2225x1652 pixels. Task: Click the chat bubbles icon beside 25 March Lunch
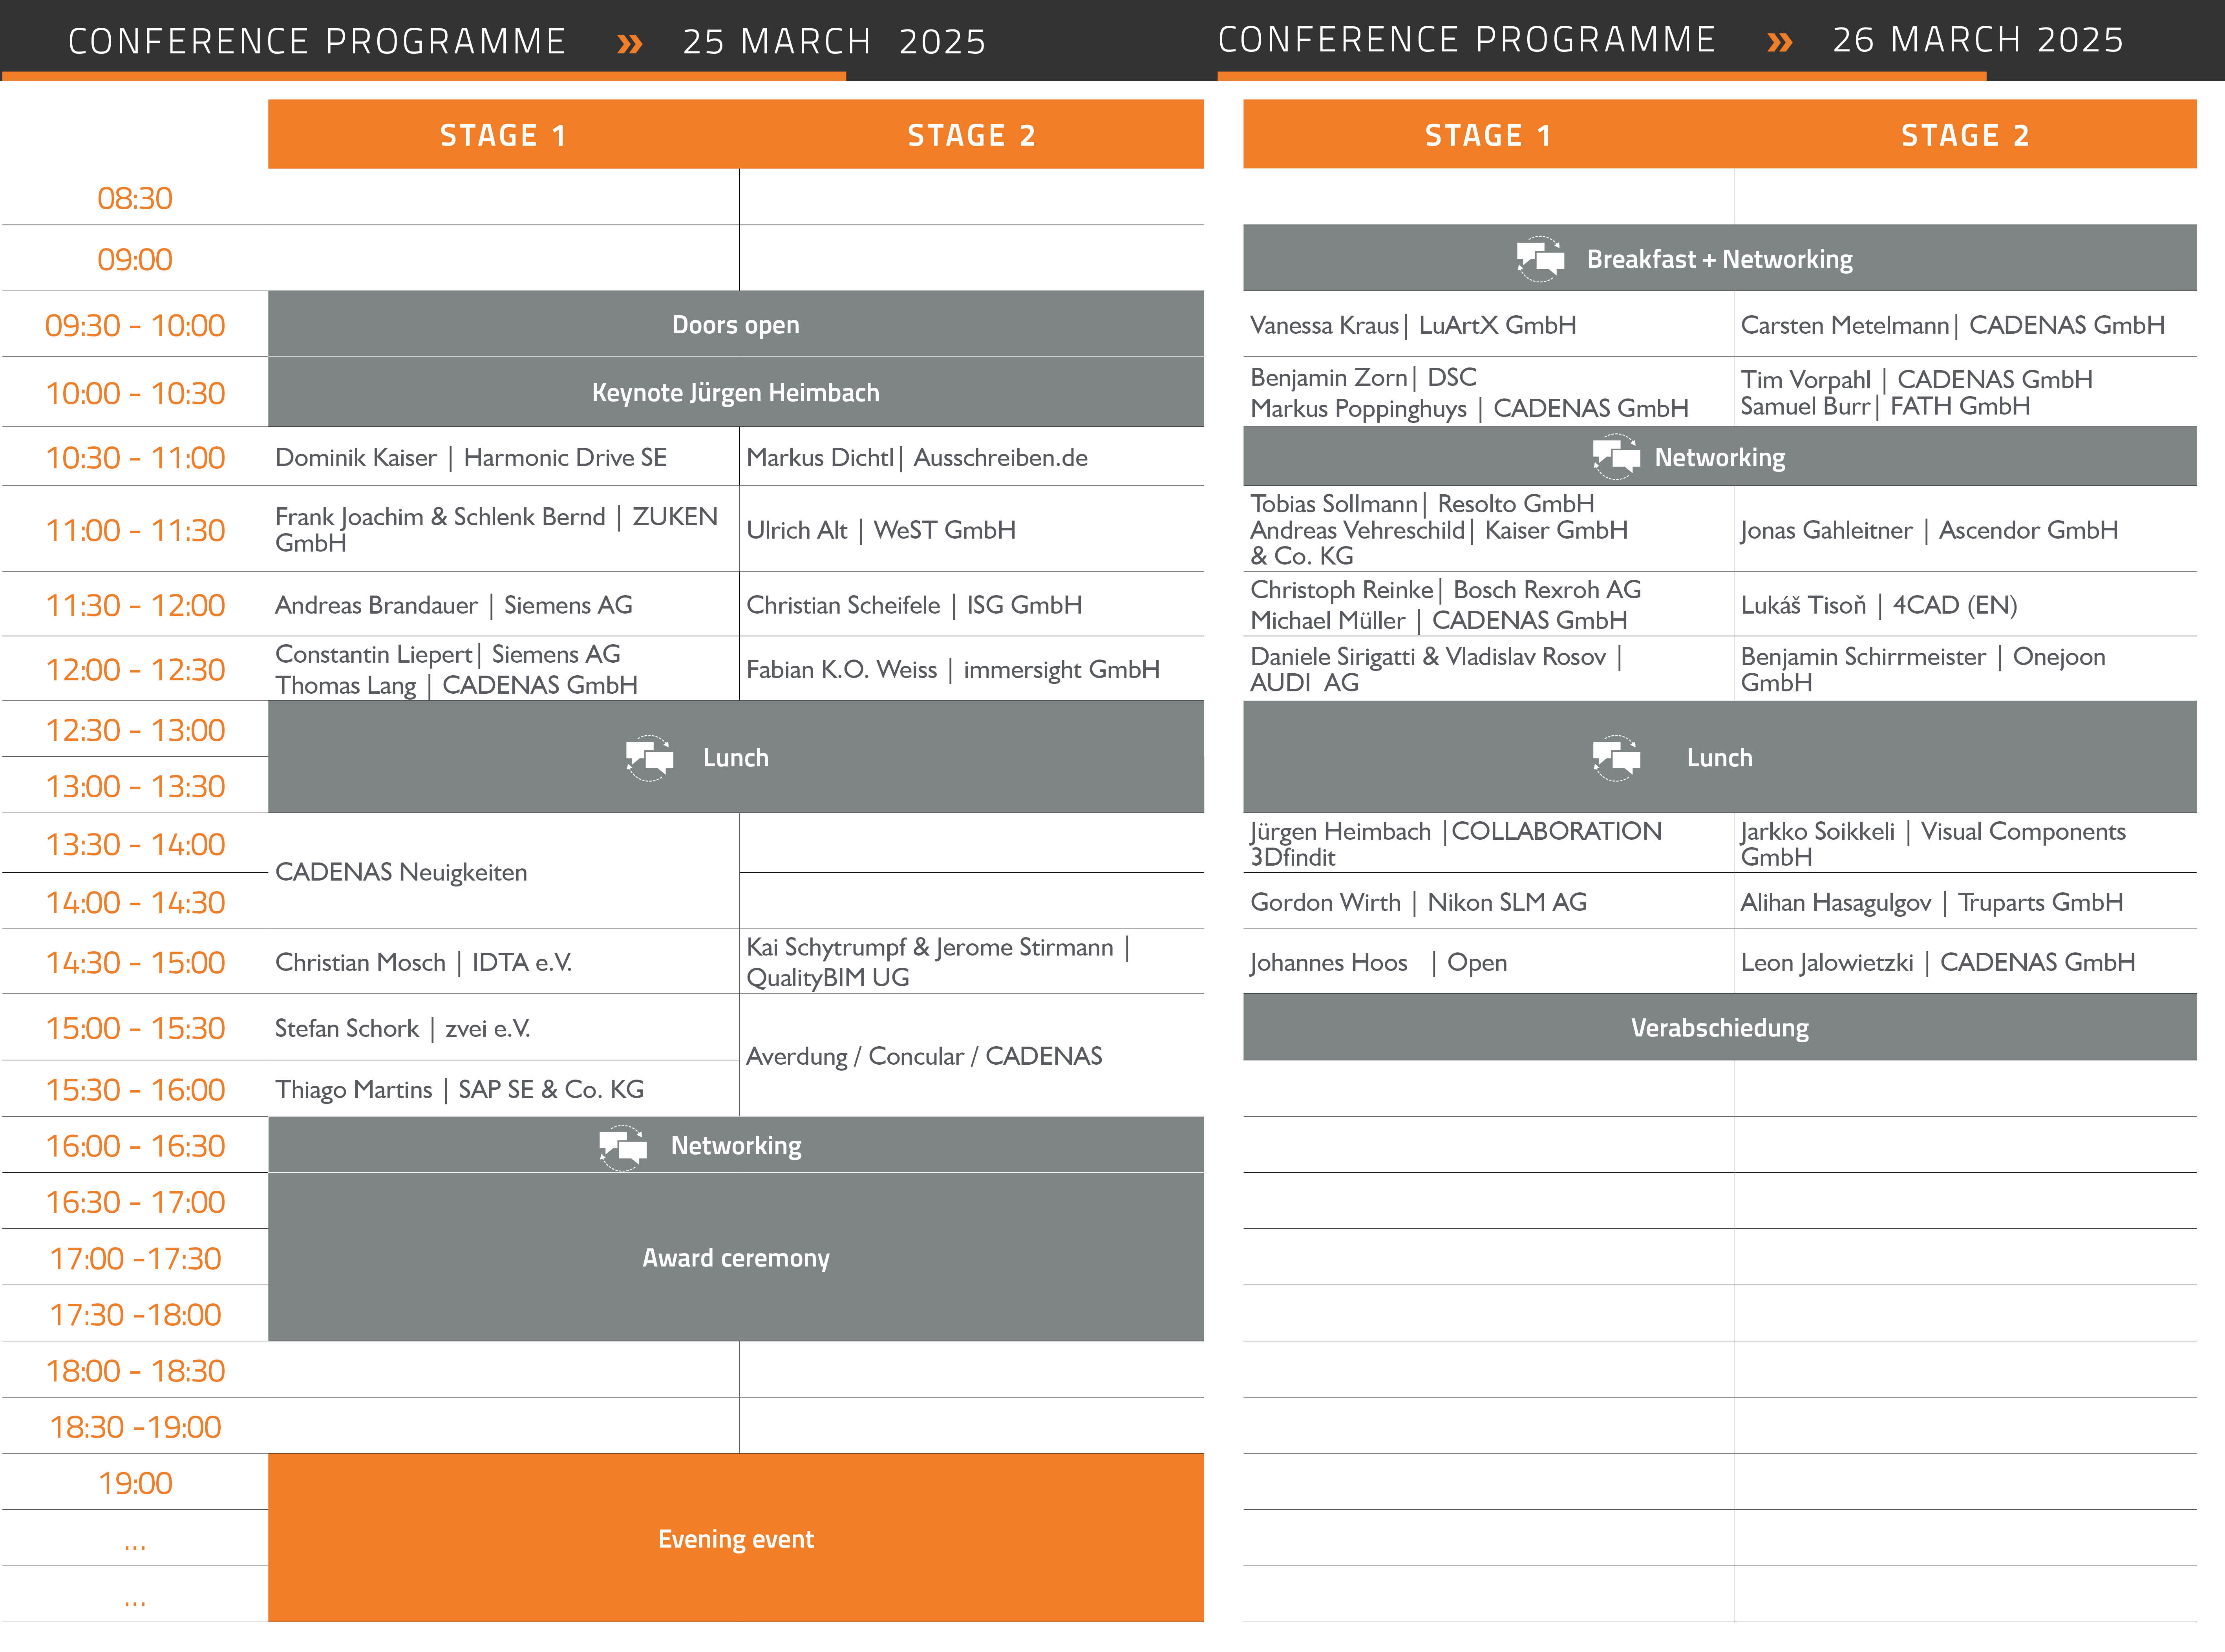point(649,758)
